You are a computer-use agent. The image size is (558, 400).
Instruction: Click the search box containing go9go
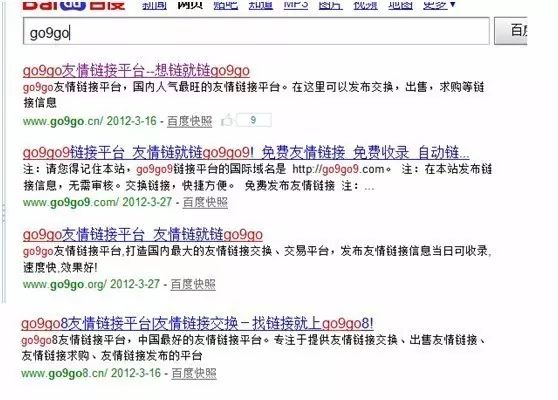coord(256,31)
